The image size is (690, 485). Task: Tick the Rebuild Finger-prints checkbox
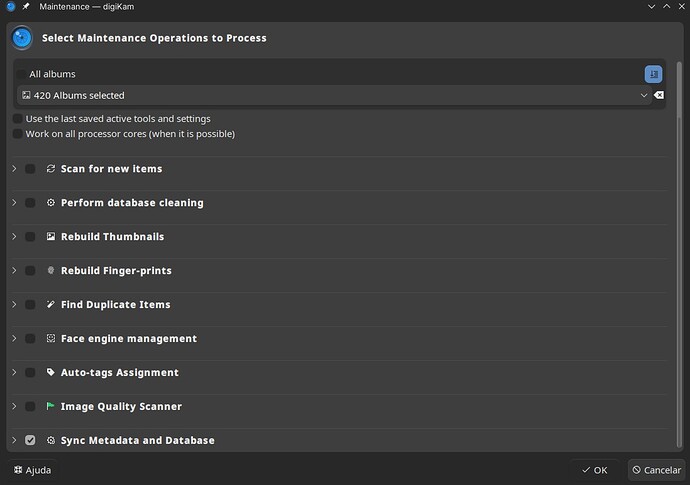[30, 270]
